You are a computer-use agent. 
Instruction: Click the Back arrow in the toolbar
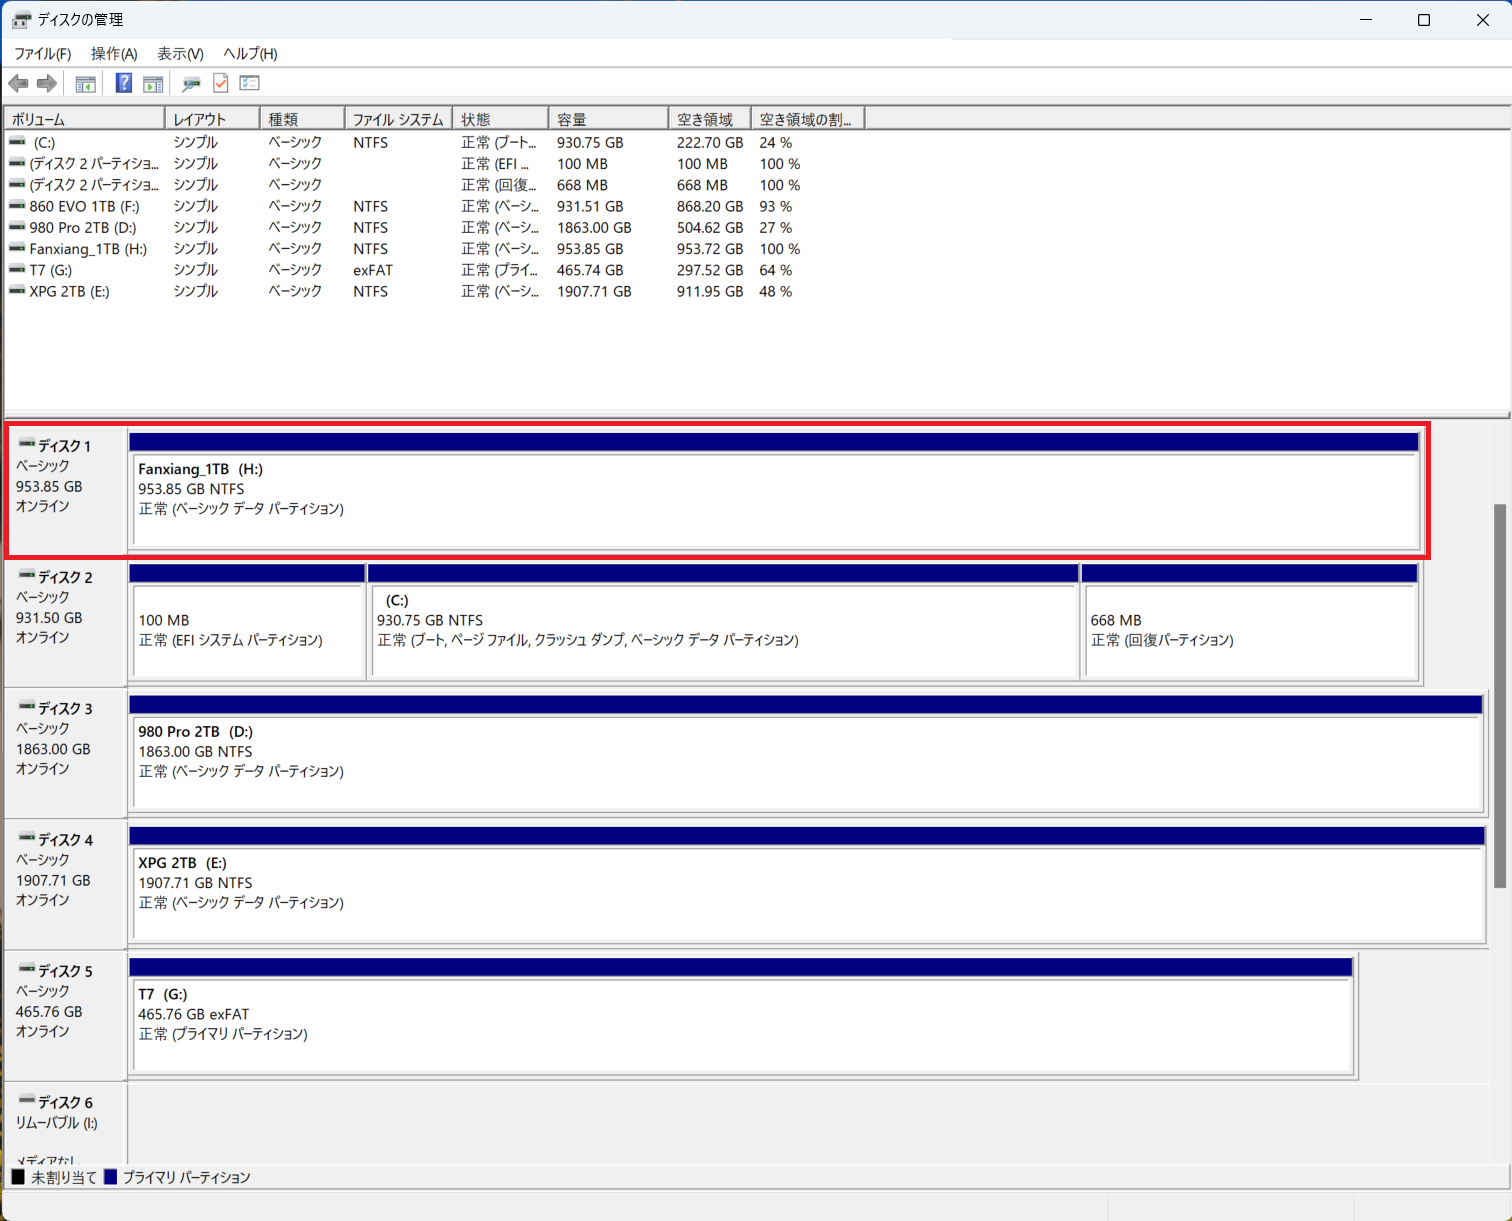click(18, 84)
